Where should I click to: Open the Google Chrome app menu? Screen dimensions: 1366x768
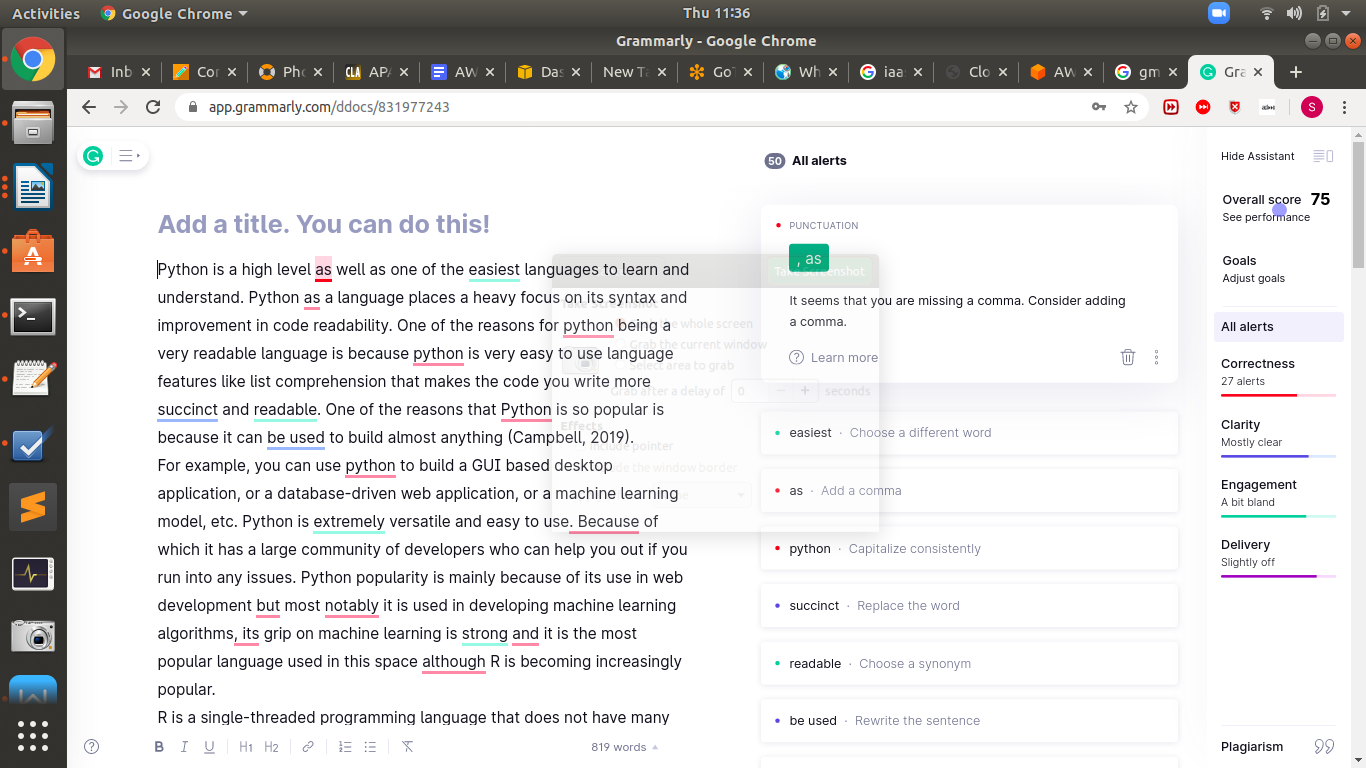[x=174, y=13]
